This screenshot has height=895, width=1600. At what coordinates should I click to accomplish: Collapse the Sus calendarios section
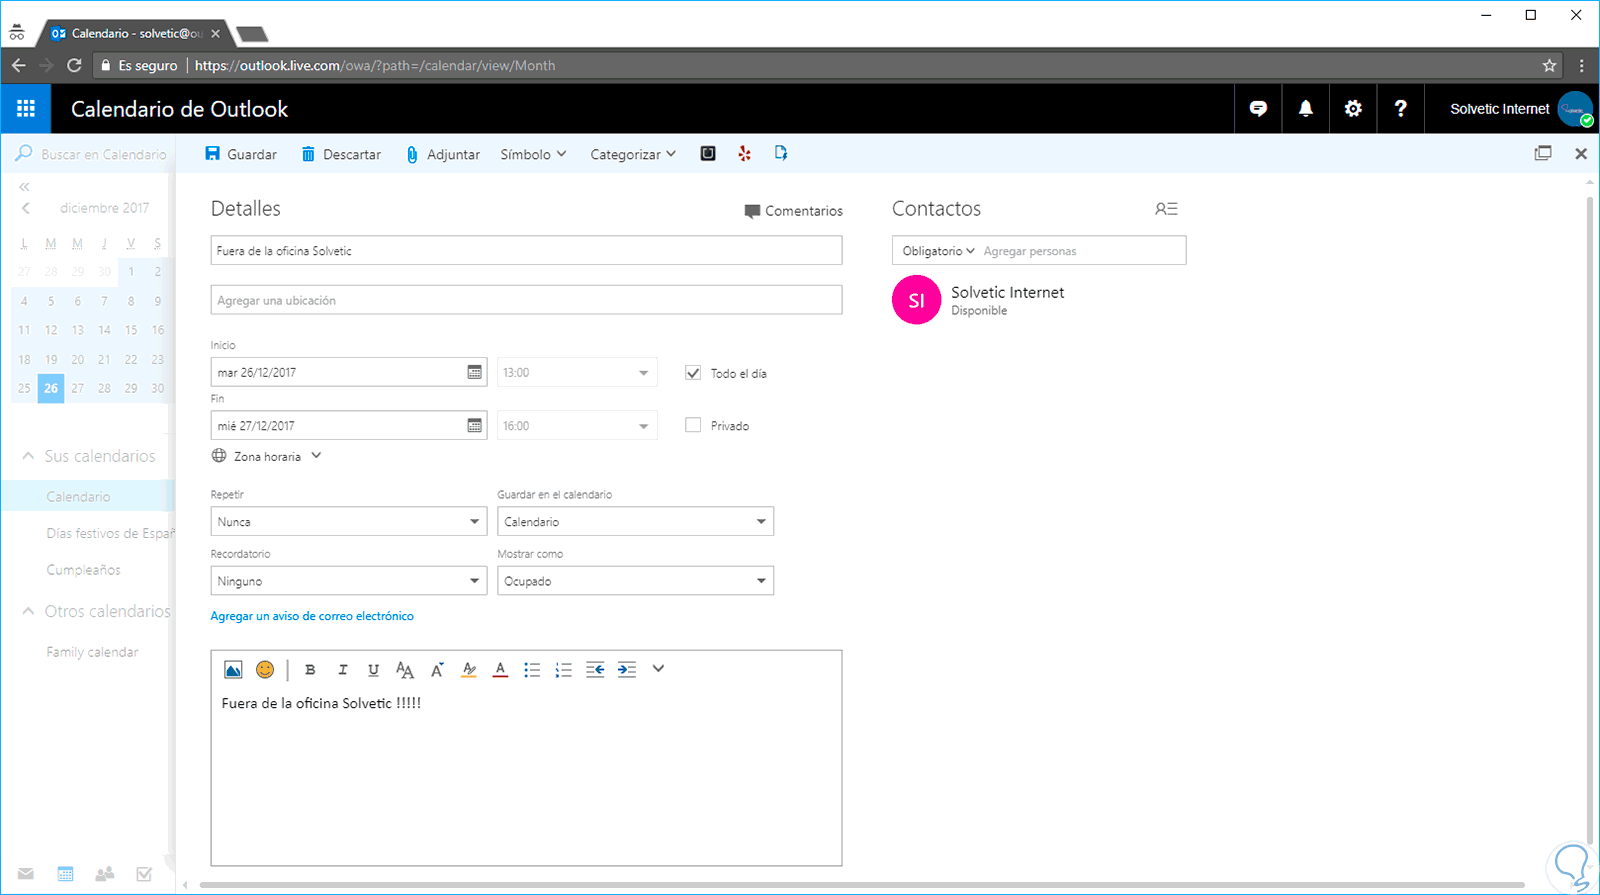click(x=28, y=456)
